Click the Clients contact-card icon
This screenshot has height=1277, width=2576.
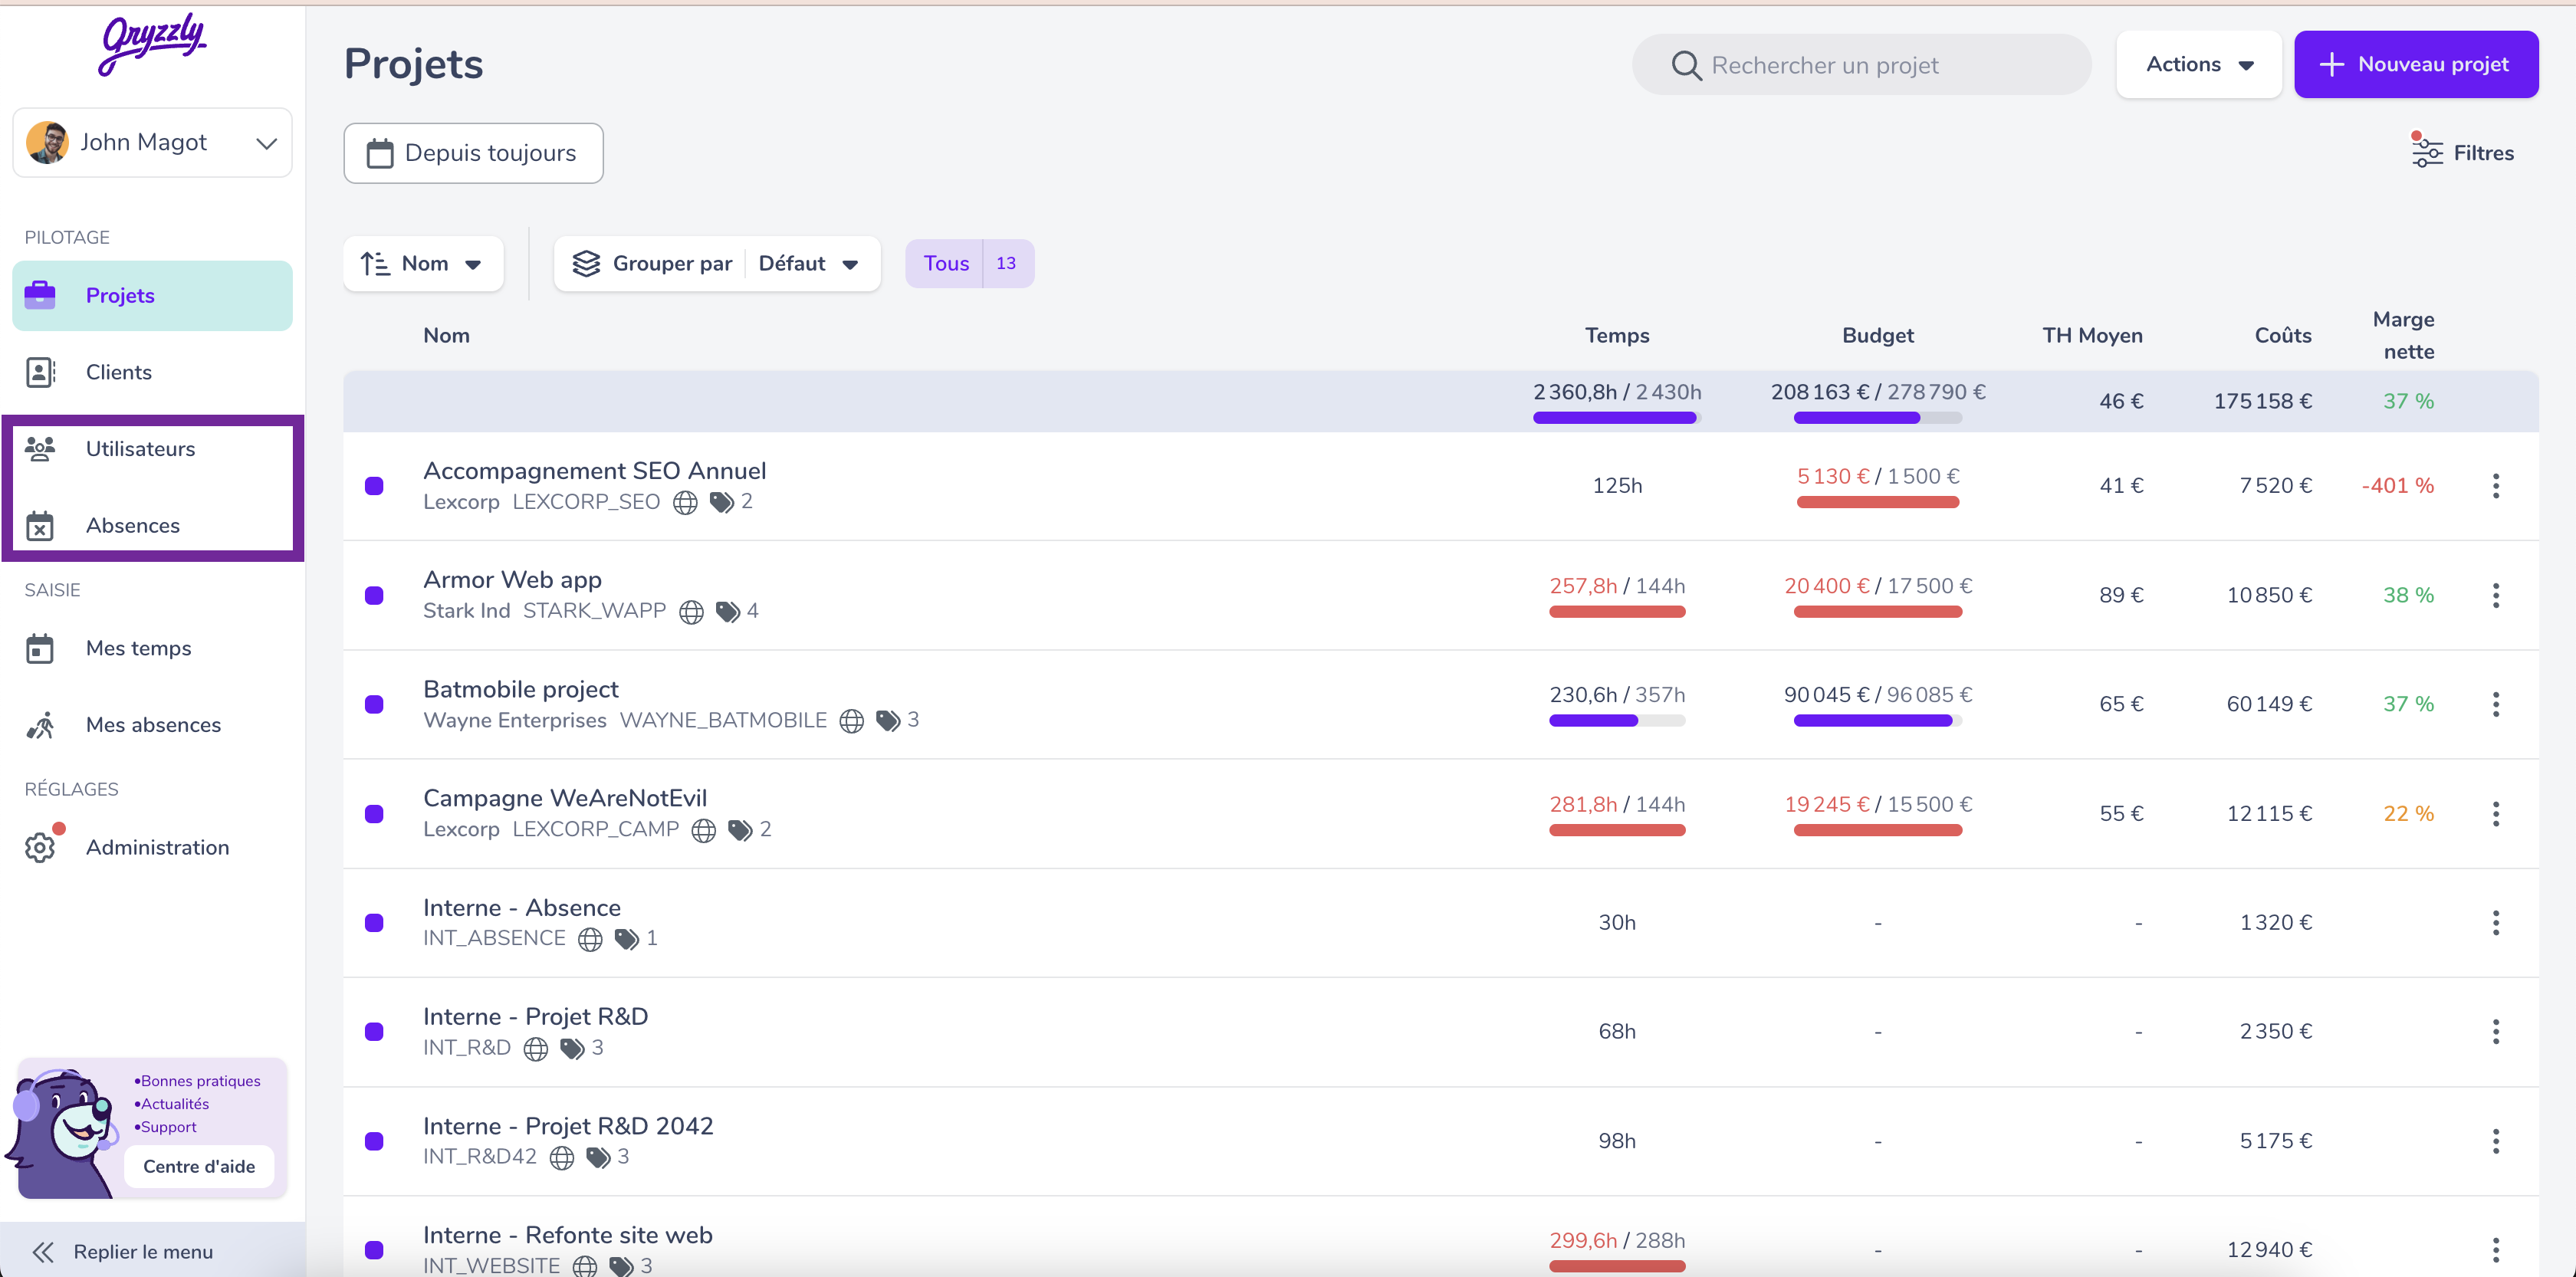pos(40,372)
